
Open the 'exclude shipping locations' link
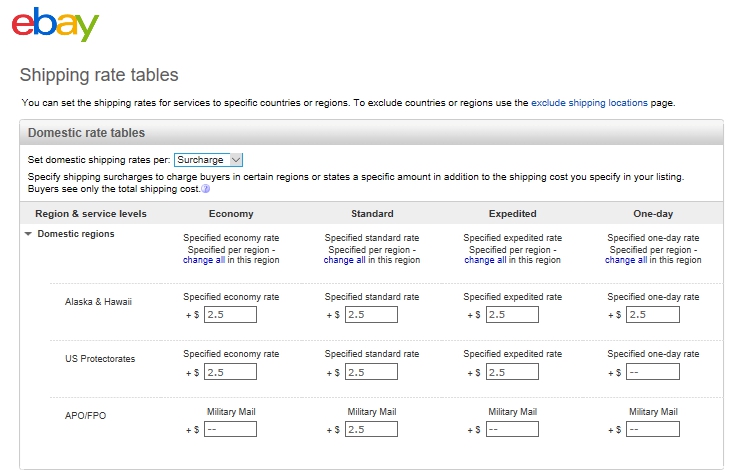tap(589, 103)
